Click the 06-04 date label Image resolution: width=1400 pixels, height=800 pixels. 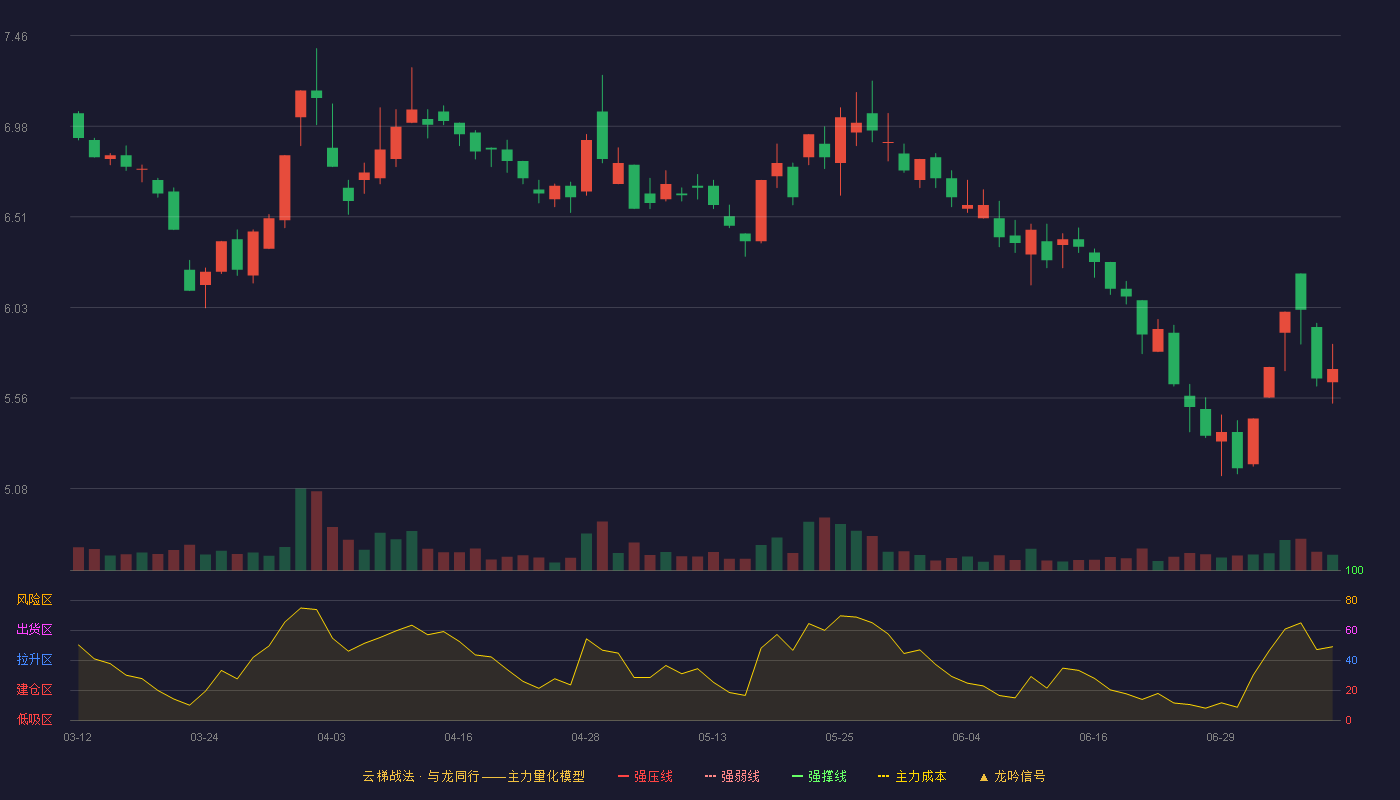966,737
